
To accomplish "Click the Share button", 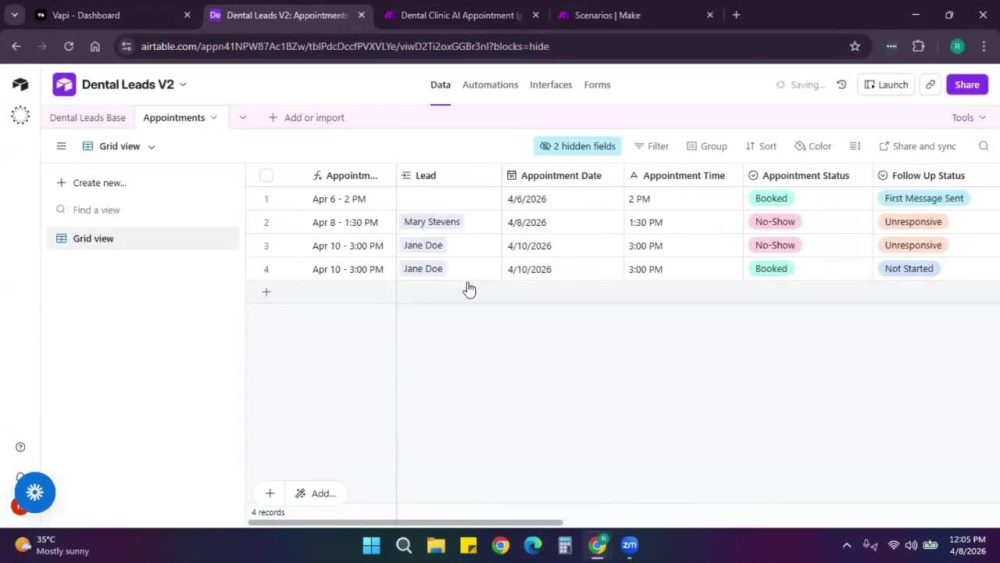I will (x=967, y=84).
